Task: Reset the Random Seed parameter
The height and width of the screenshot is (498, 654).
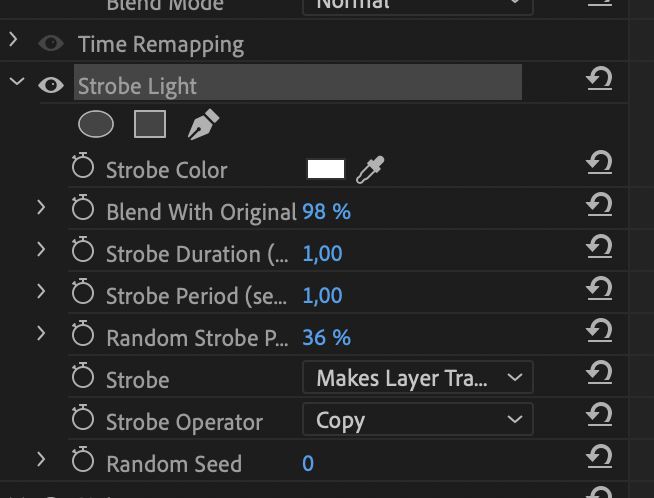Action: 599,457
